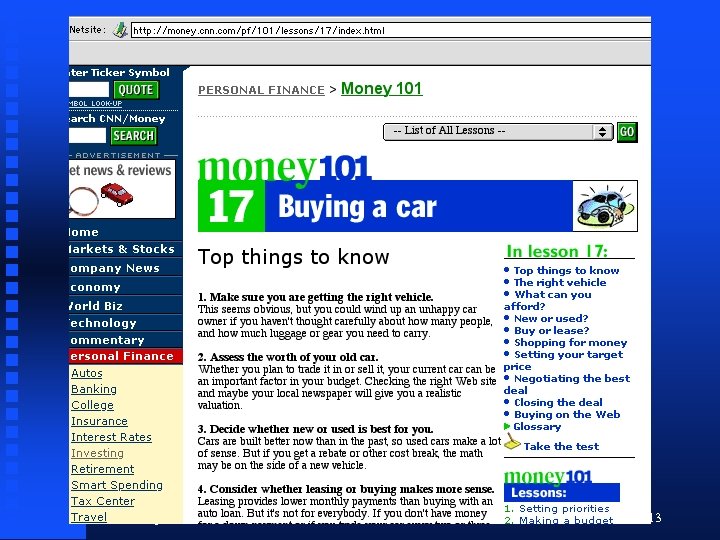
Task: Open the List of All Lessons dropdown
Action: click(498, 132)
